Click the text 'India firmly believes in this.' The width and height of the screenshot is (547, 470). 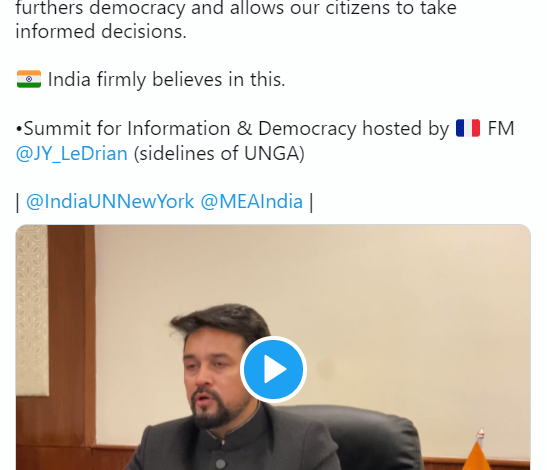tap(166, 80)
